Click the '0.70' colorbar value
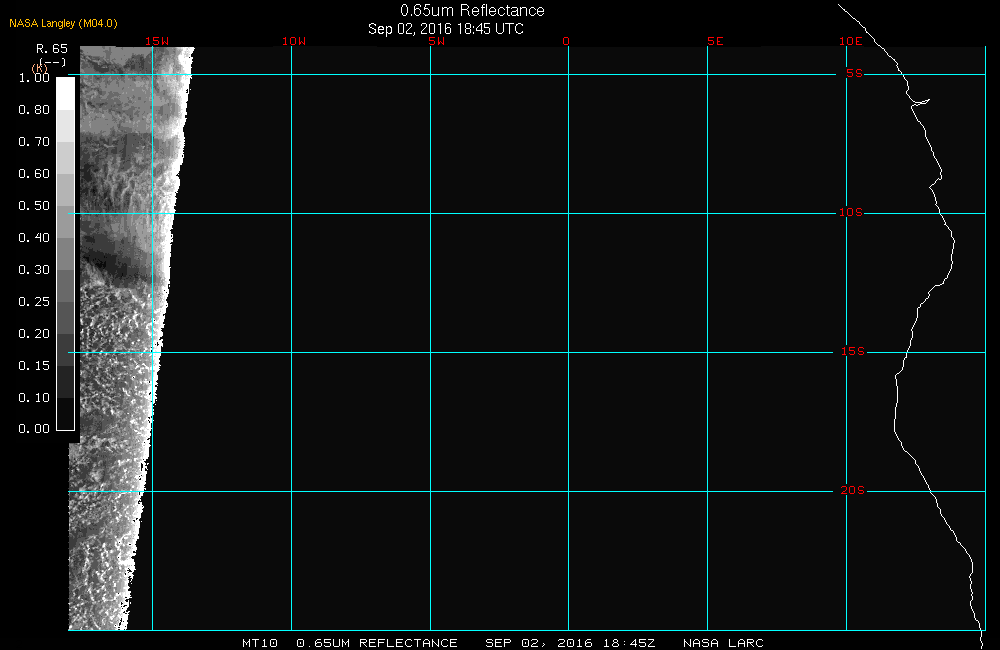Image resolution: width=1000 pixels, height=650 pixels. click(x=34, y=142)
